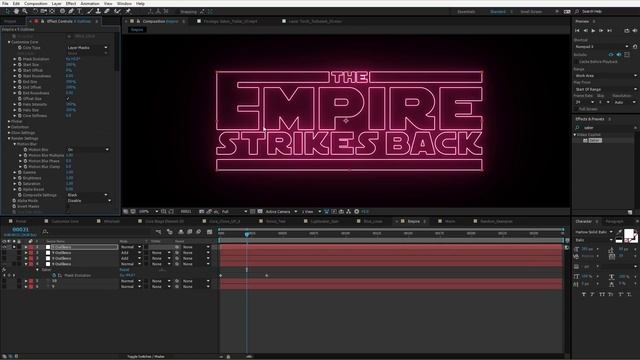This screenshot has height=360, width=640.
Task: Toggle Offset Size checkbox
Action: (x=68, y=99)
